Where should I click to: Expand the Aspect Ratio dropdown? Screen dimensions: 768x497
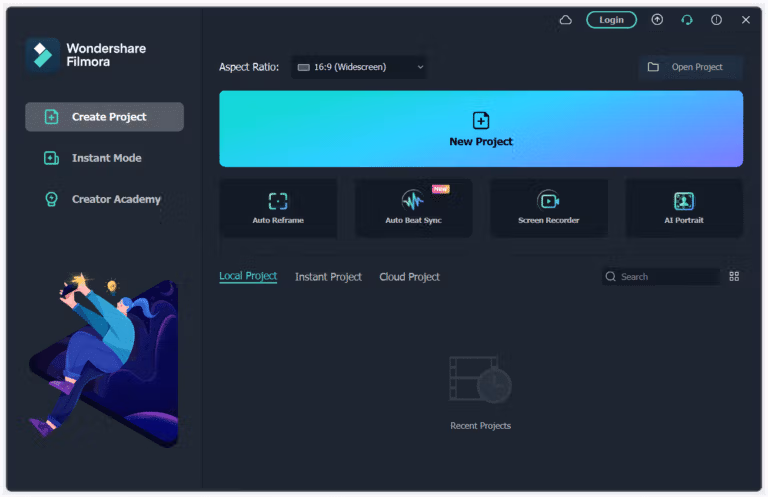coord(359,67)
